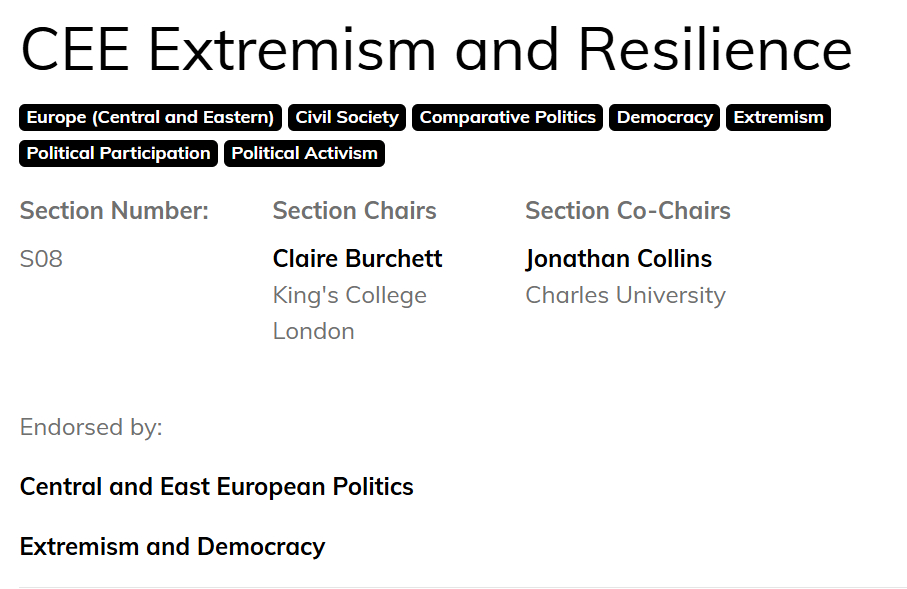Screen dimensions: 907x589
Task: Open the Comparative Politics tag
Action: 507,118
